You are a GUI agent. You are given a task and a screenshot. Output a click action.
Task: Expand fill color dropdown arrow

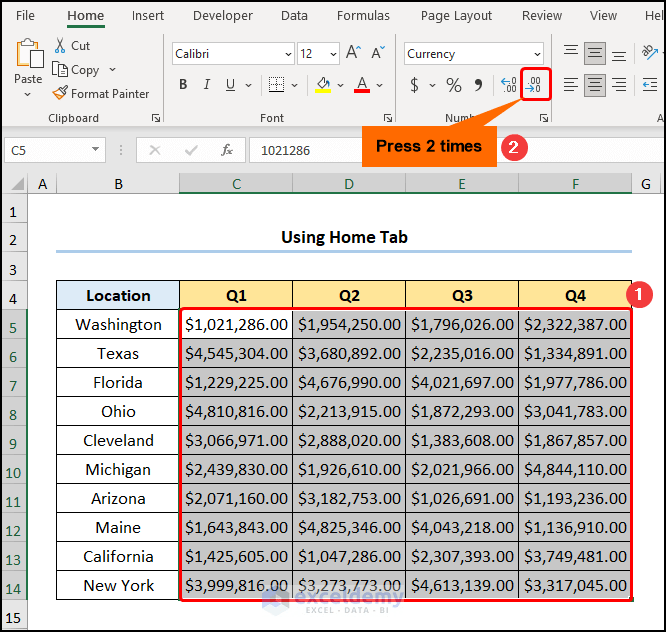tap(341, 85)
